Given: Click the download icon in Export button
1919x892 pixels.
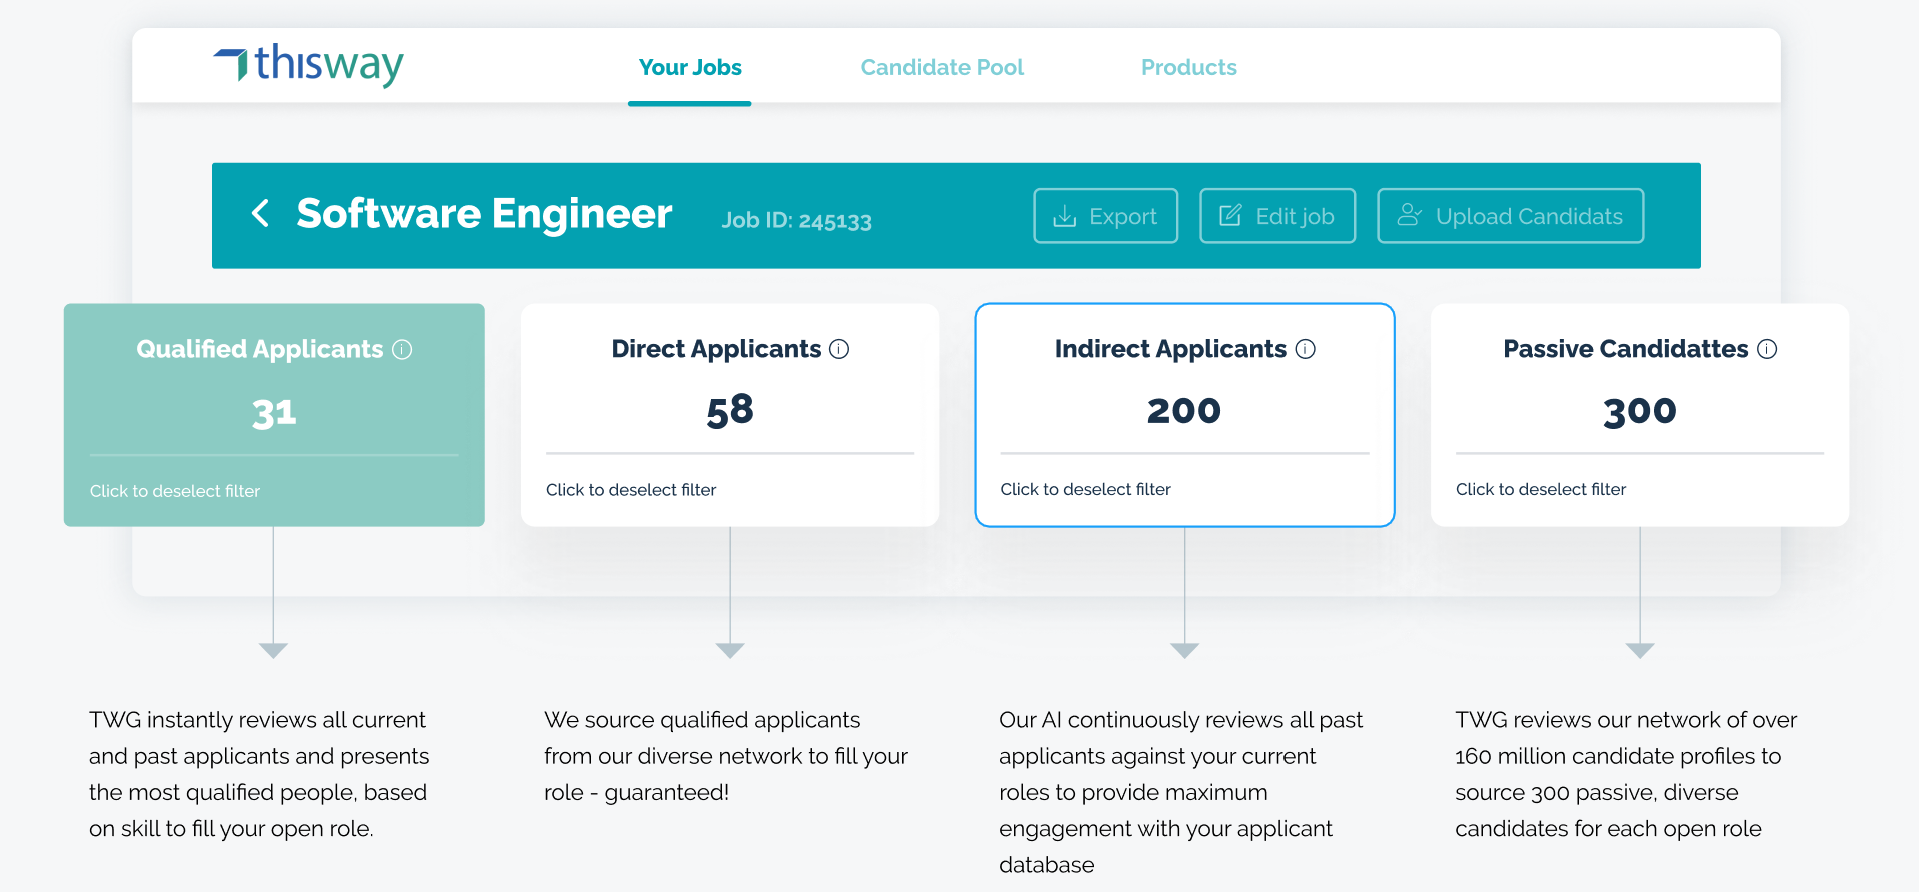Looking at the screenshot, I should (x=1065, y=216).
